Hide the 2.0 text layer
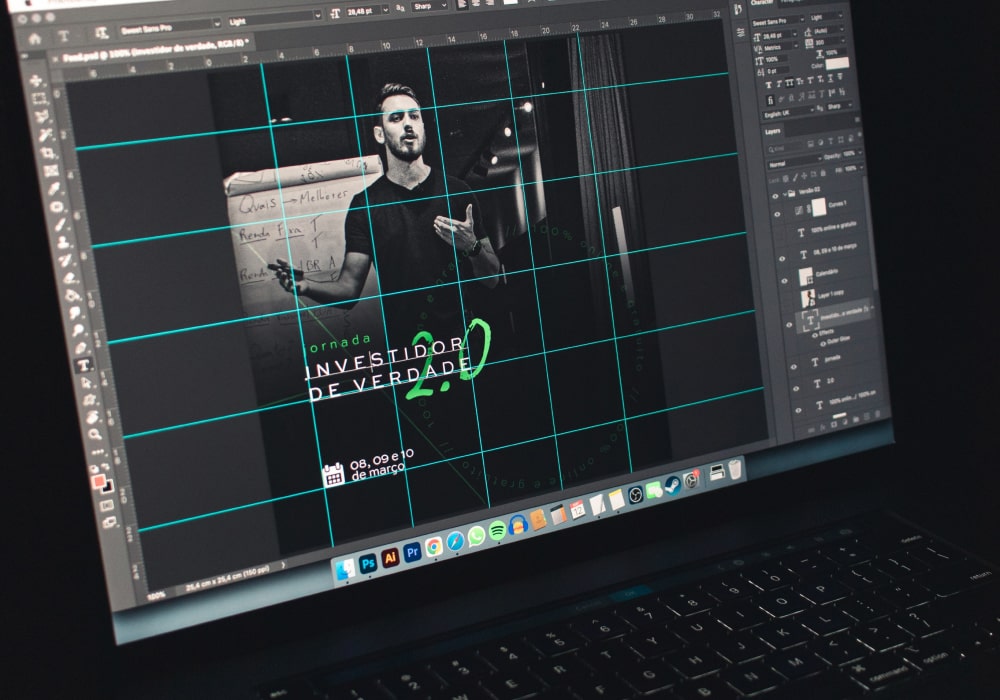The image size is (1000, 700). pos(796,389)
